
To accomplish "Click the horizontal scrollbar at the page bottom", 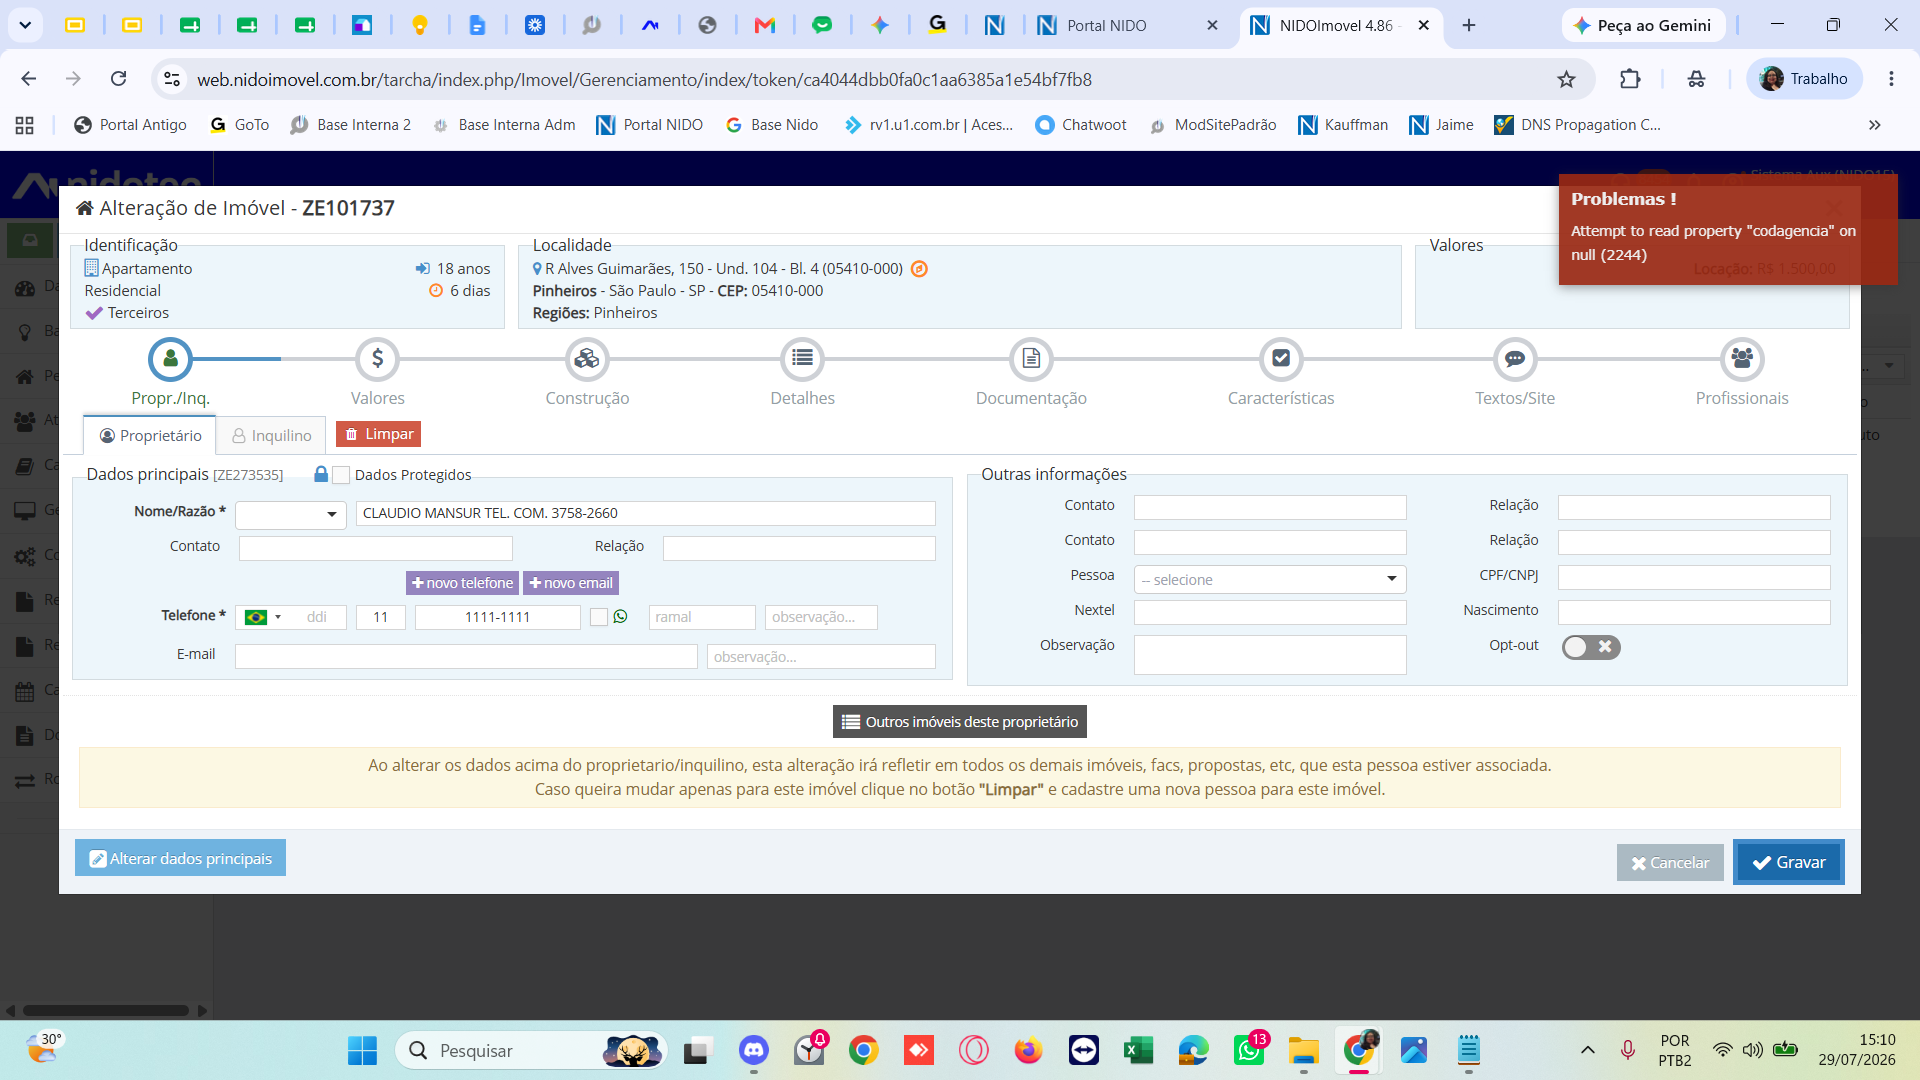I will pos(105,1011).
